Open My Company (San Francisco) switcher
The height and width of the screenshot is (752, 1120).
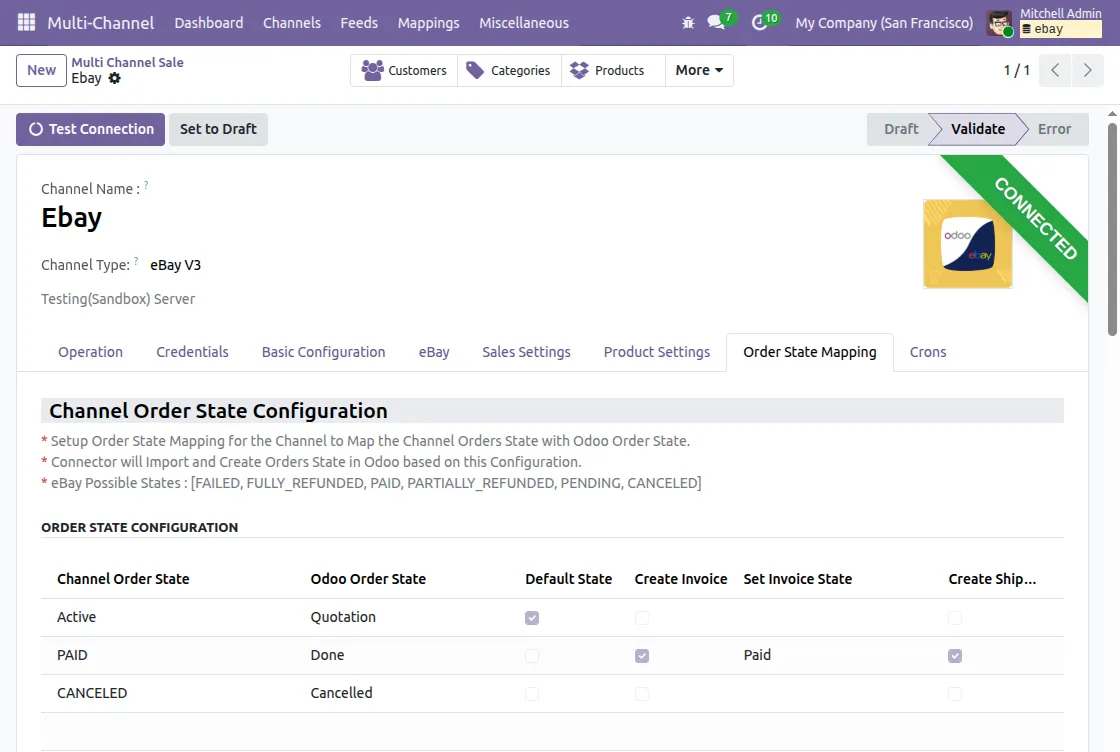(884, 23)
